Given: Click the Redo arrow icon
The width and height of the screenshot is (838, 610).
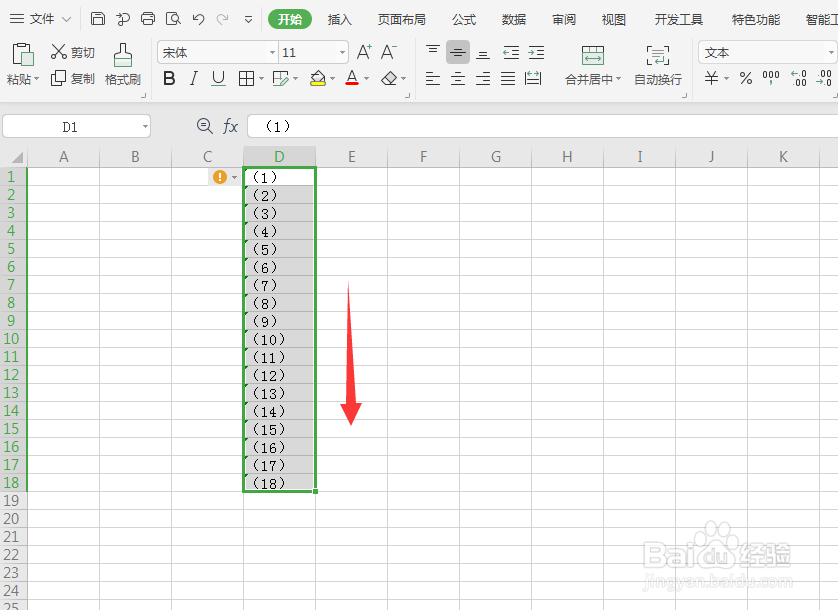Looking at the screenshot, I should pos(222,19).
